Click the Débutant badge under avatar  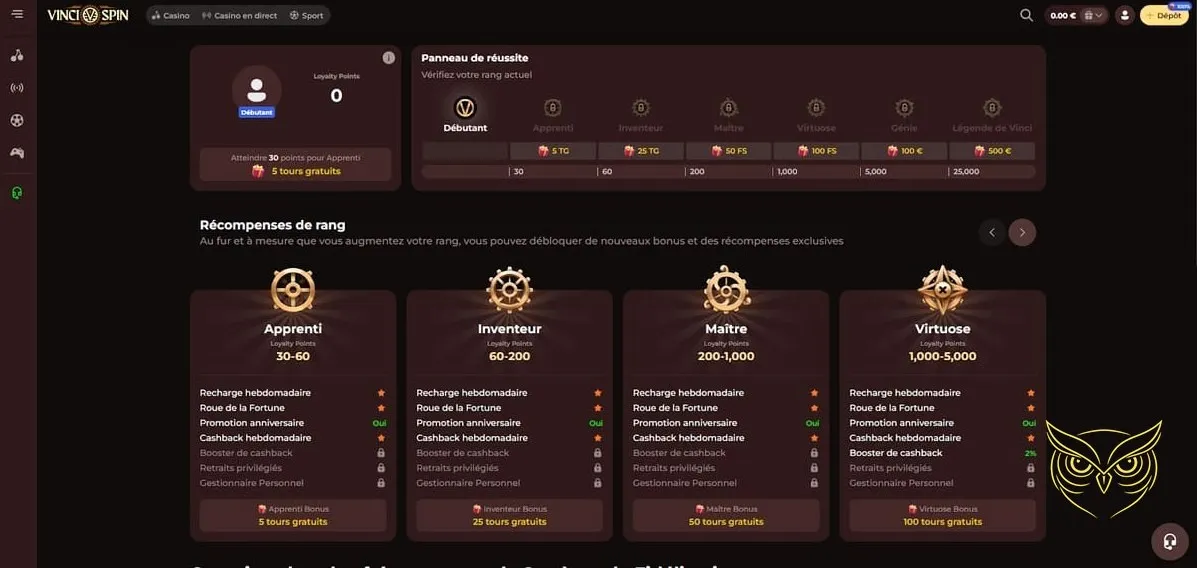[257, 112]
